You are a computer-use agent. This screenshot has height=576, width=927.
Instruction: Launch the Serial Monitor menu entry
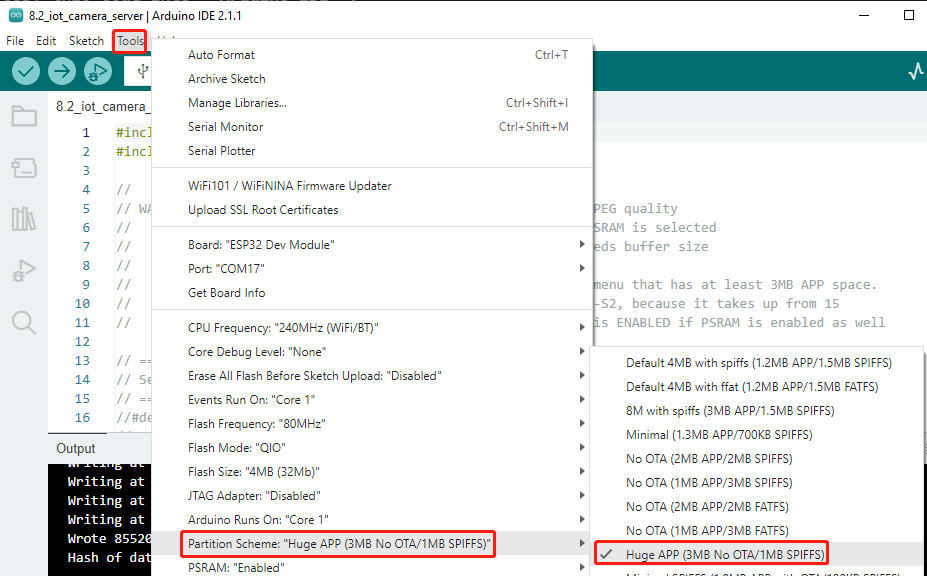pos(372,127)
